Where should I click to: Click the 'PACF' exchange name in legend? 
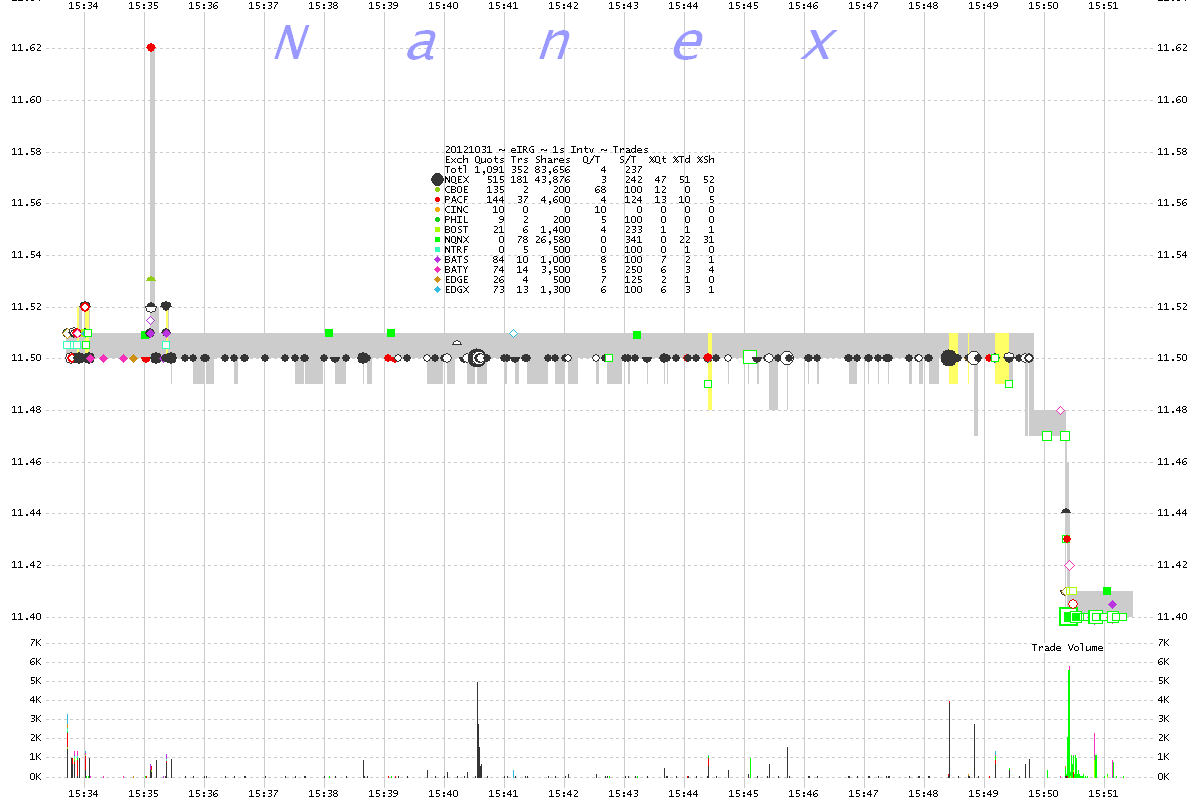tap(456, 200)
